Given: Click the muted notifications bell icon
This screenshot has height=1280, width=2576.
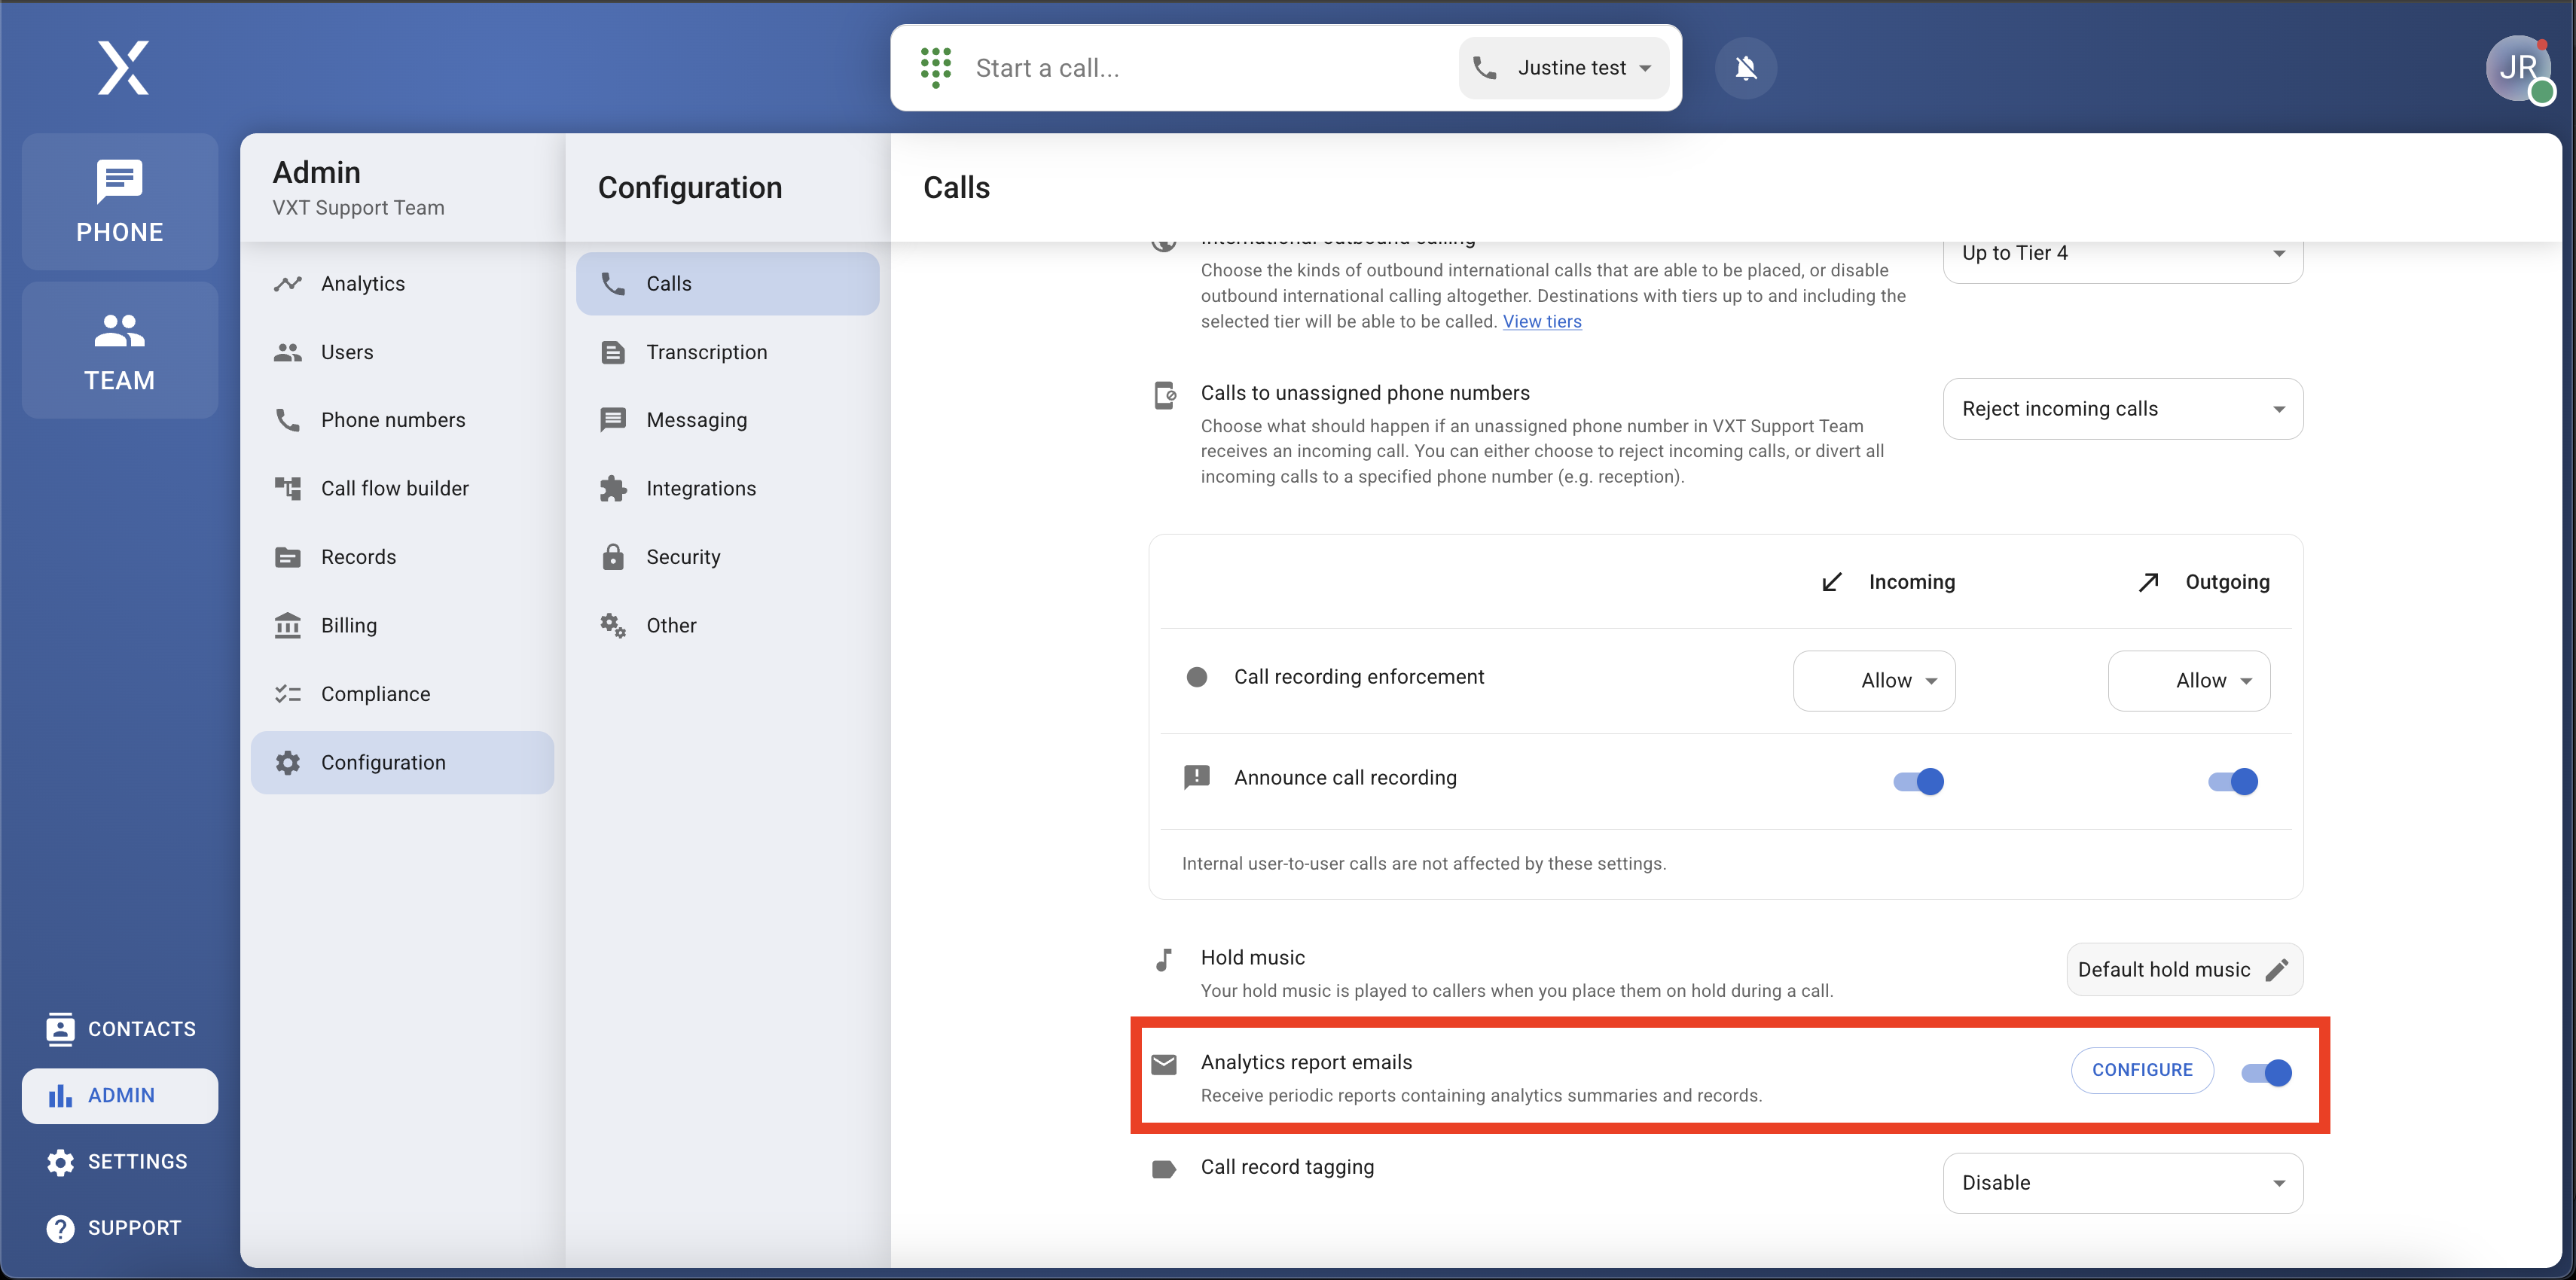Looking at the screenshot, I should tap(1745, 67).
